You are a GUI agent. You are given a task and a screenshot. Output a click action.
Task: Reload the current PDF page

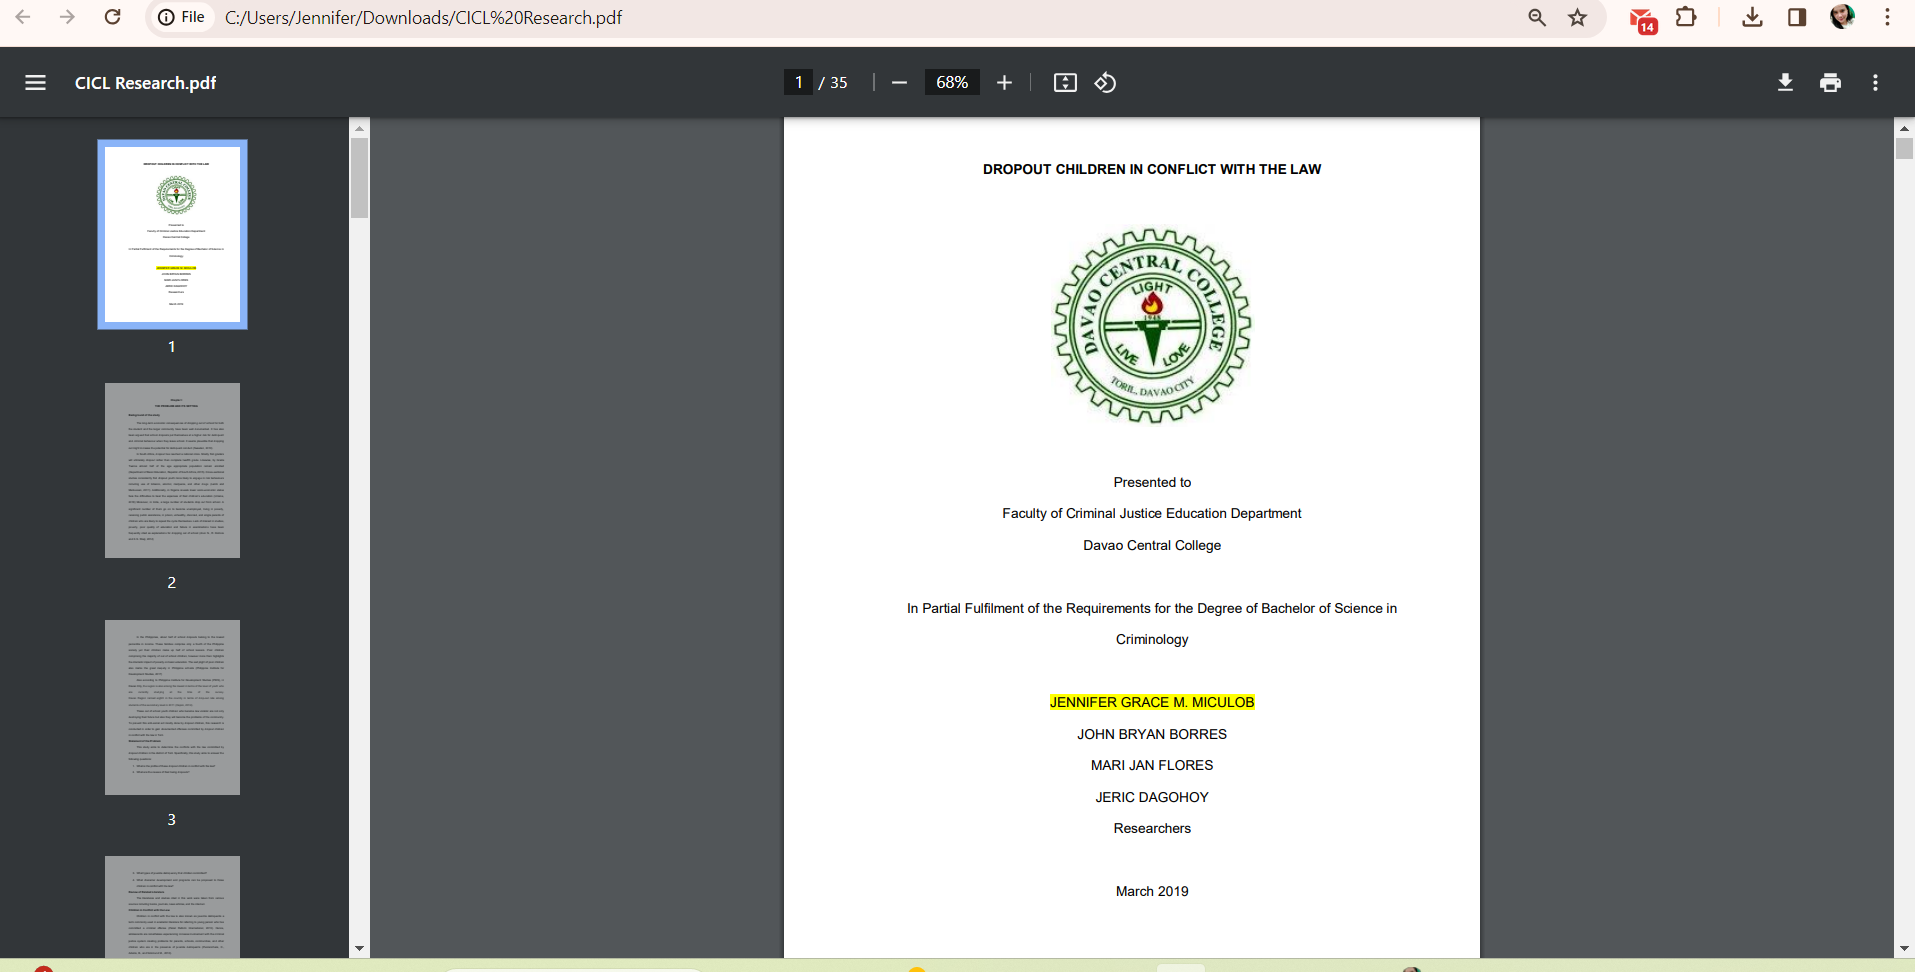click(113, 17)
